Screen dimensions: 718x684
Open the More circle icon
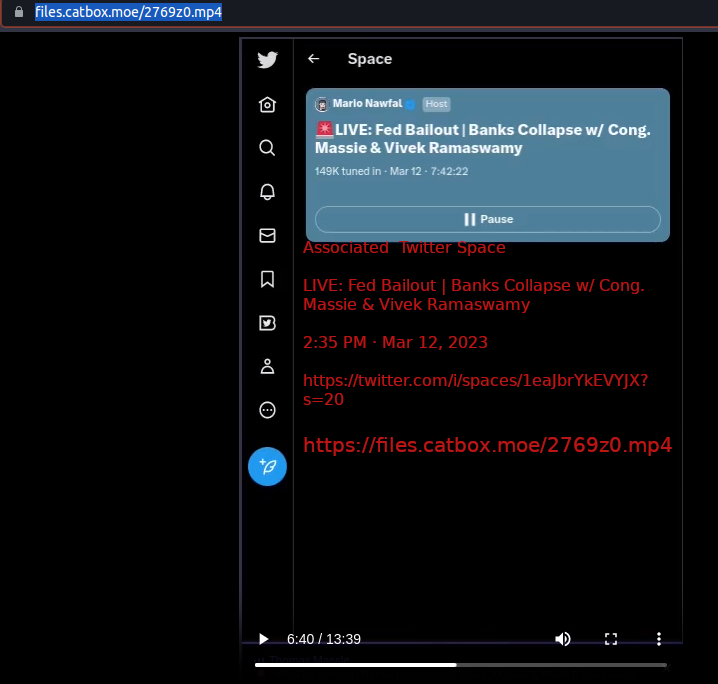coord(267,410)
